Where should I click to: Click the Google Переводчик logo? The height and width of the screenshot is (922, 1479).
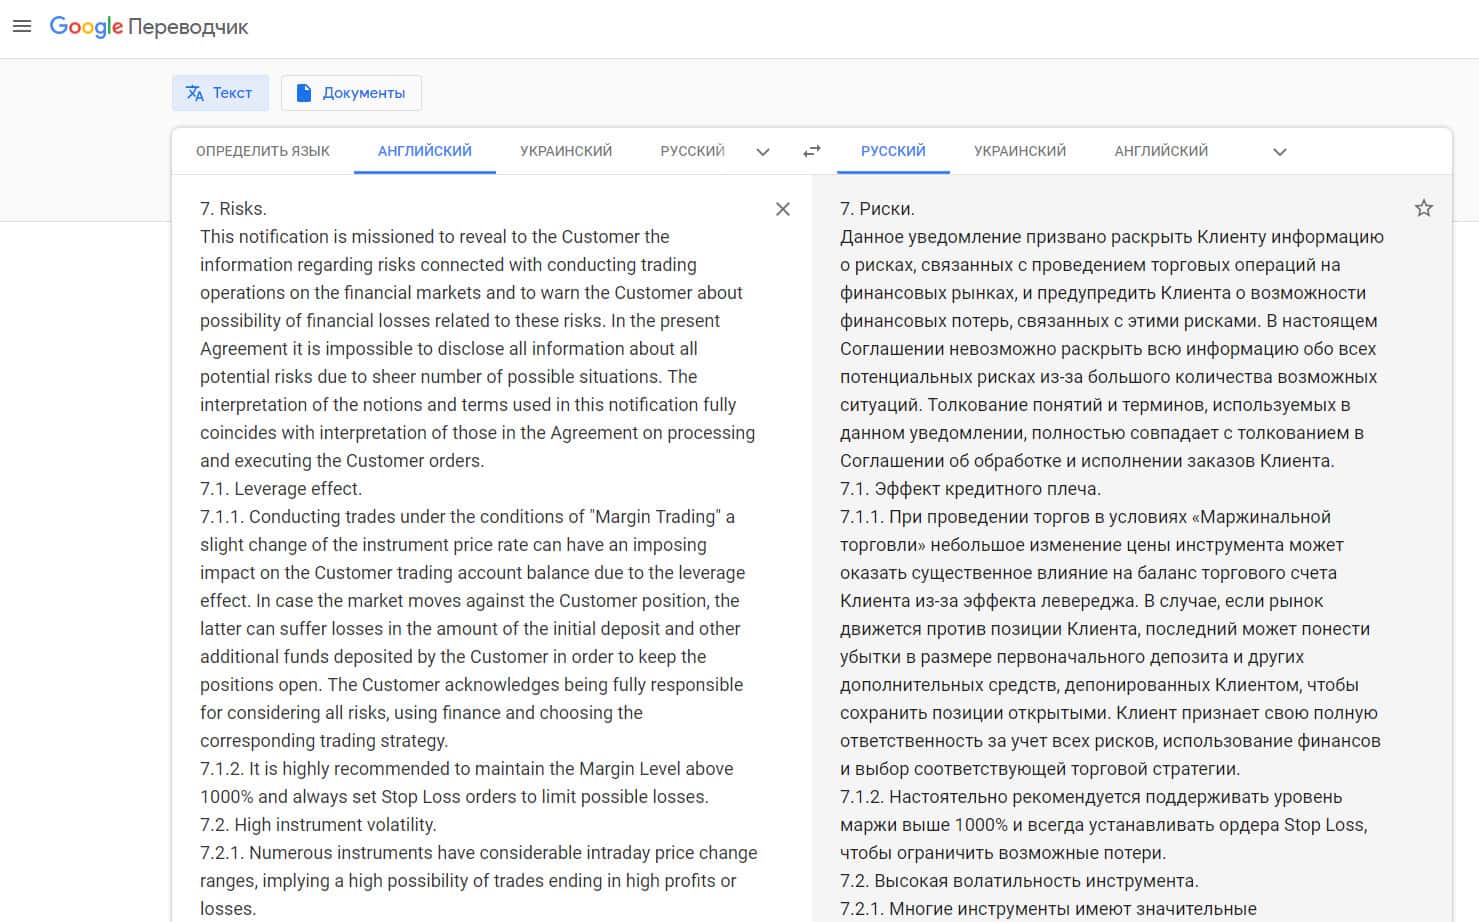pyautogui.click(x=149, y=27)
